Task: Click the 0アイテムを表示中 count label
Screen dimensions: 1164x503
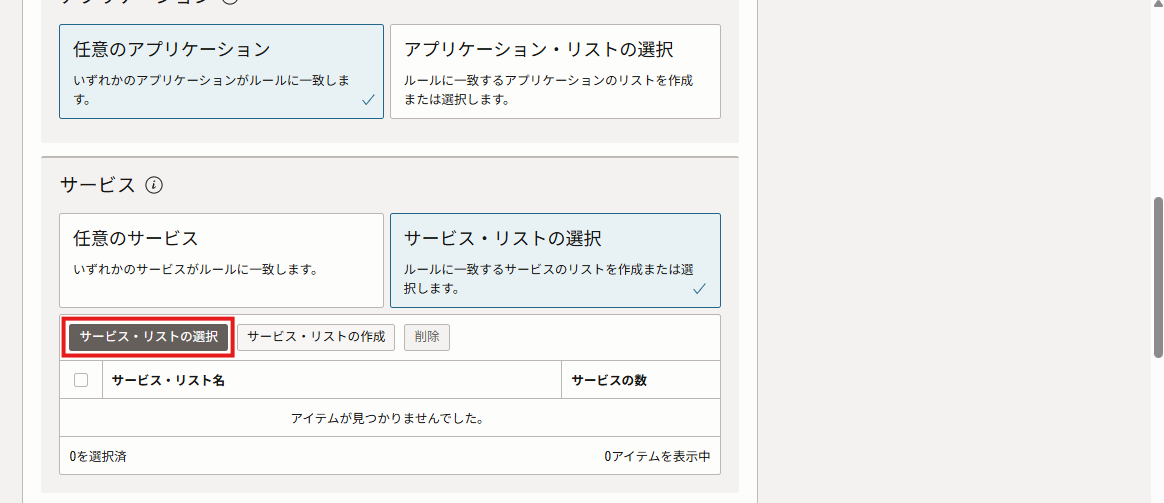Action: click(657, 456)
